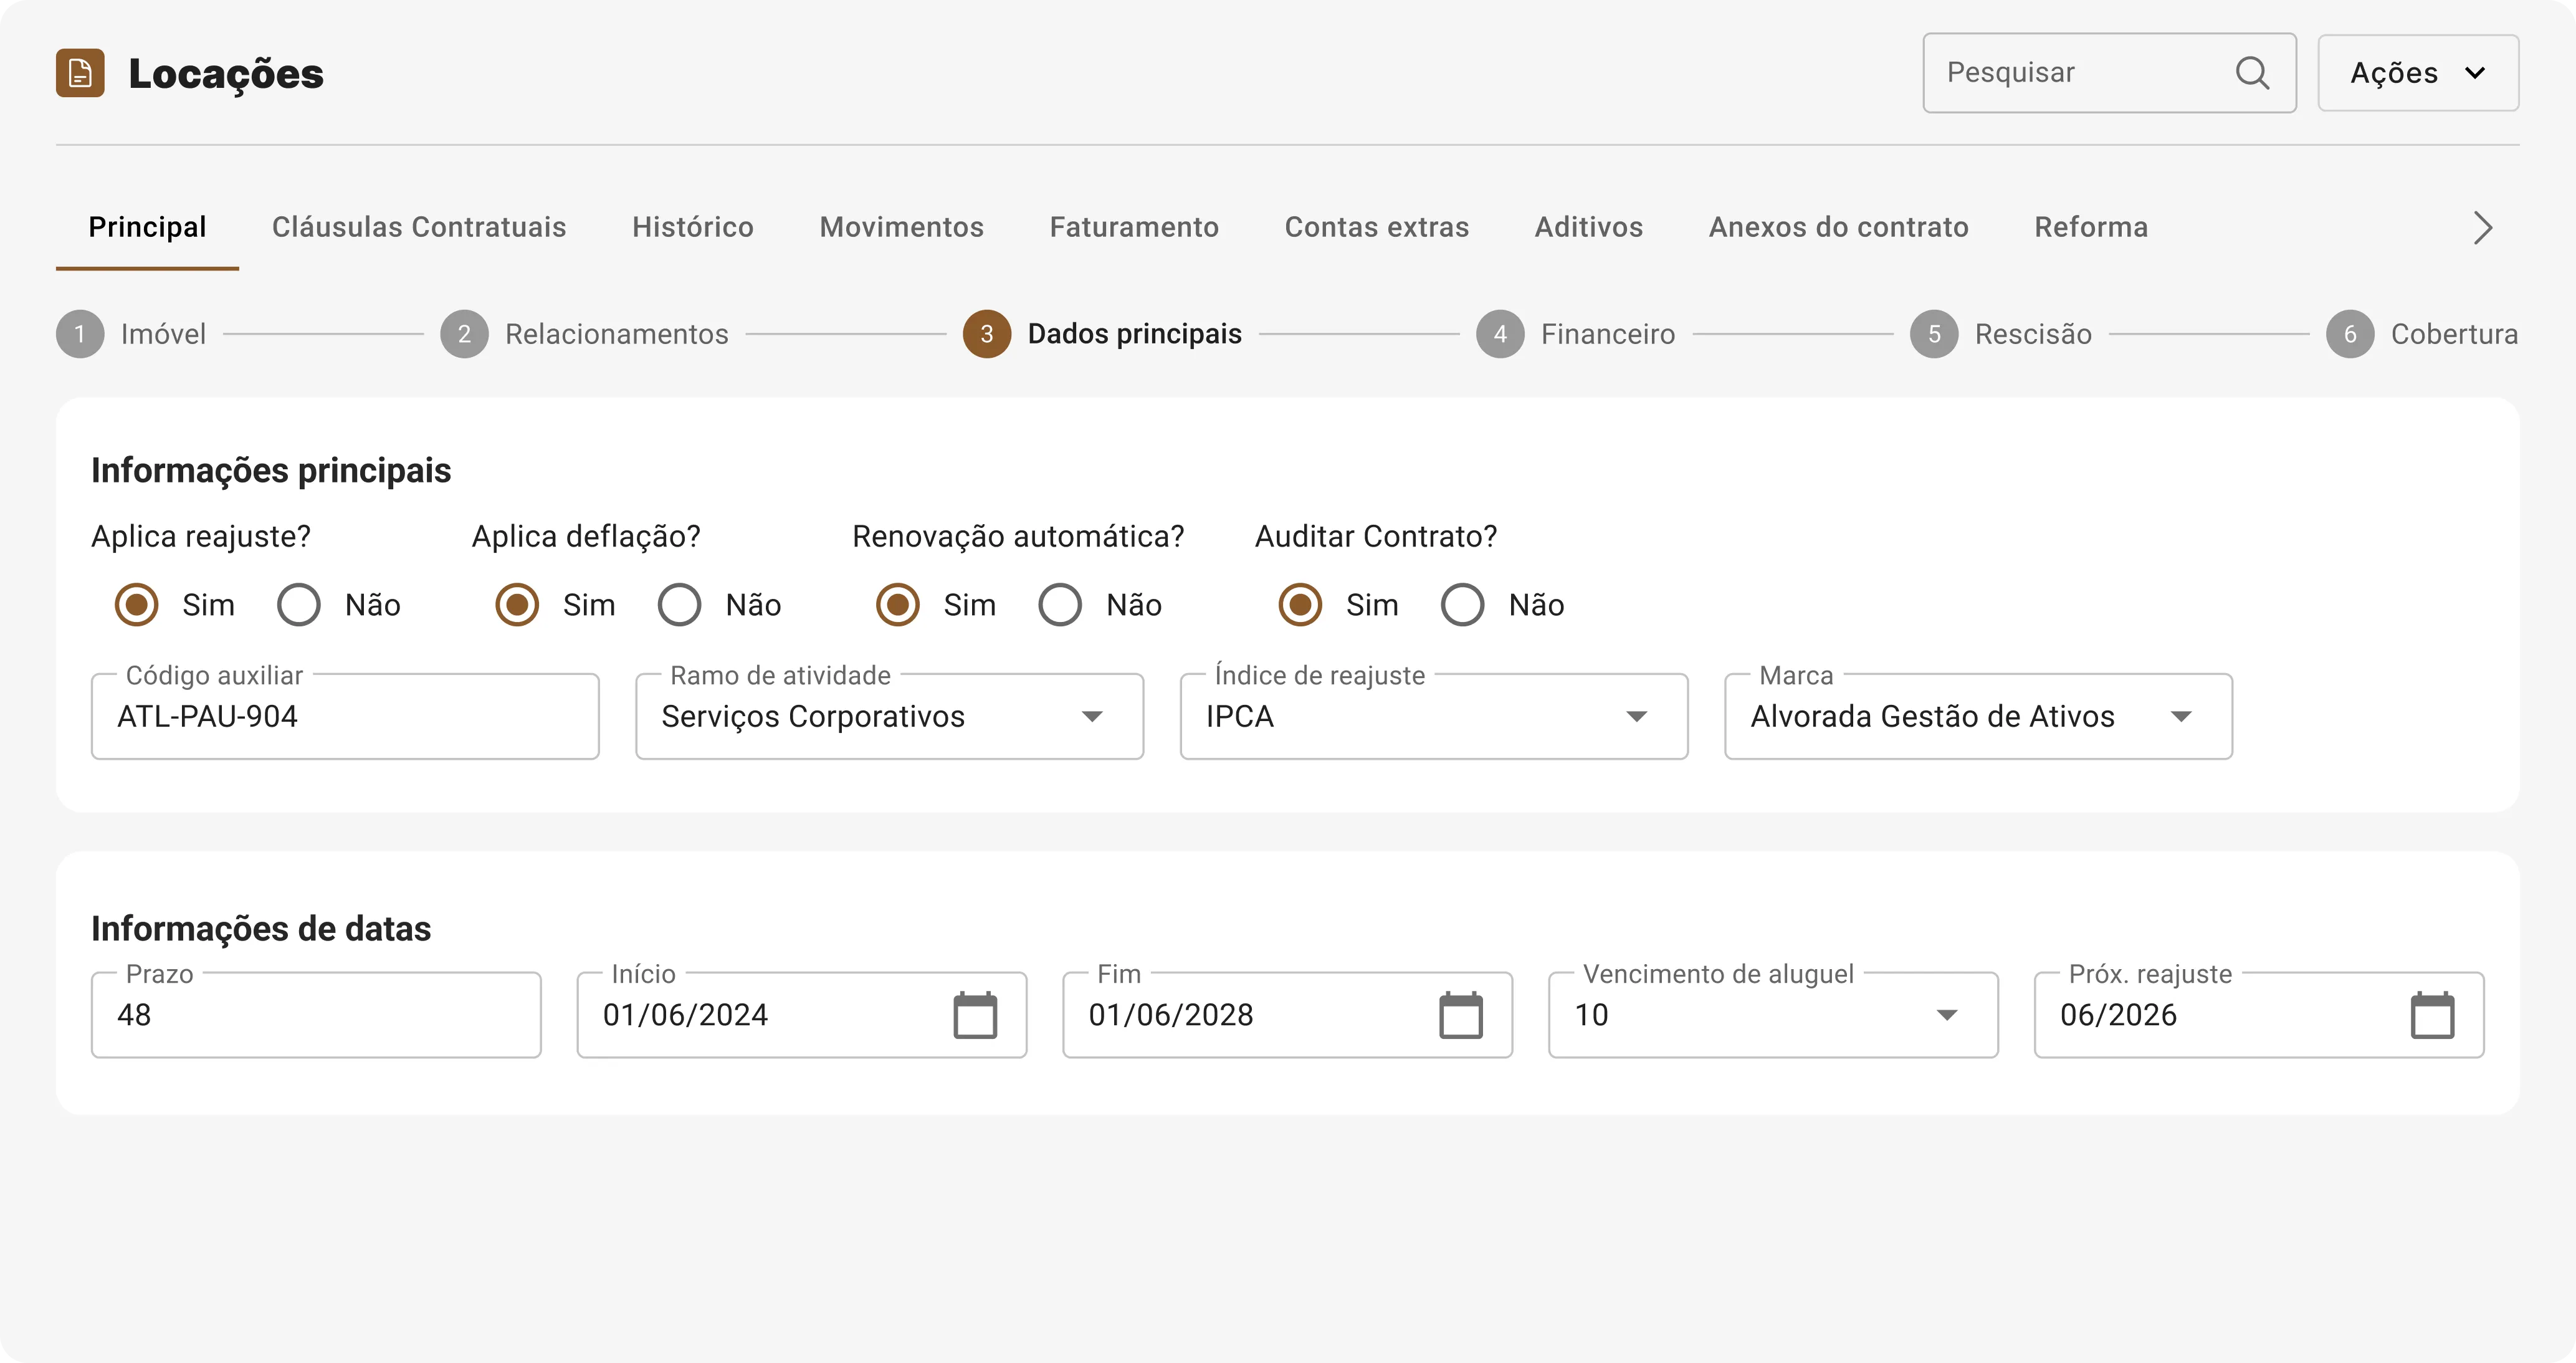The height and width of the screenshot is (1363, 2576).
Task: Go to step 2 Relacionamentos
Action: pyautogui.click(x=584, y=334)
